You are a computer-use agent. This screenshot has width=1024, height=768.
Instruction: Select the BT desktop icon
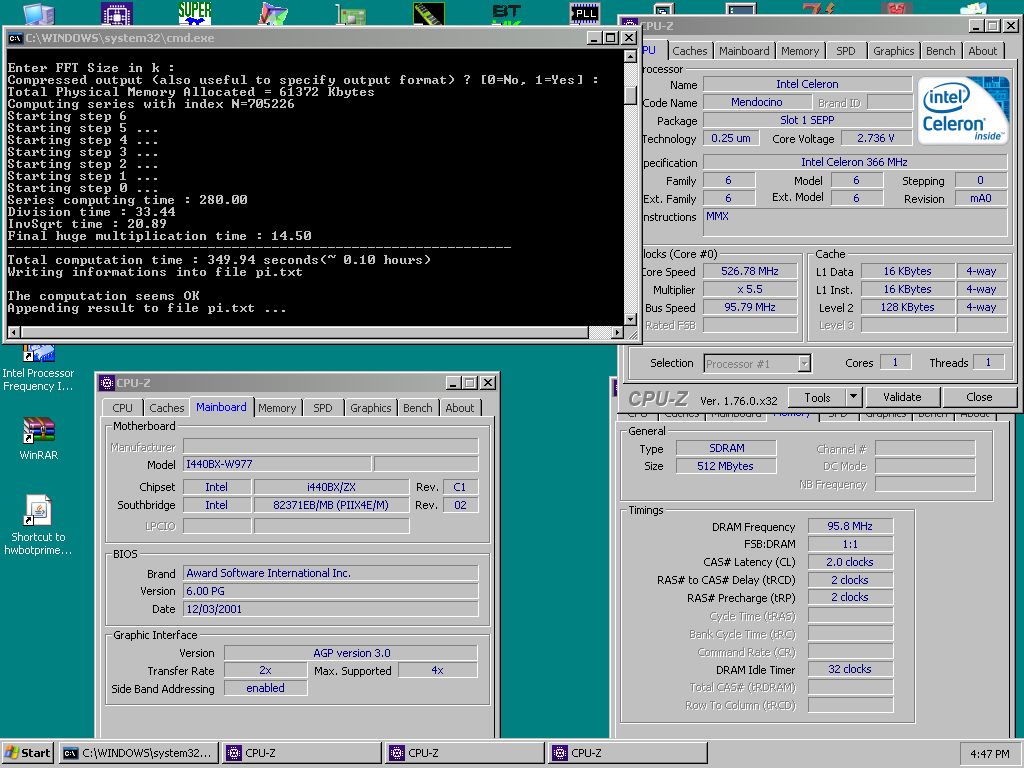(507, 13)
